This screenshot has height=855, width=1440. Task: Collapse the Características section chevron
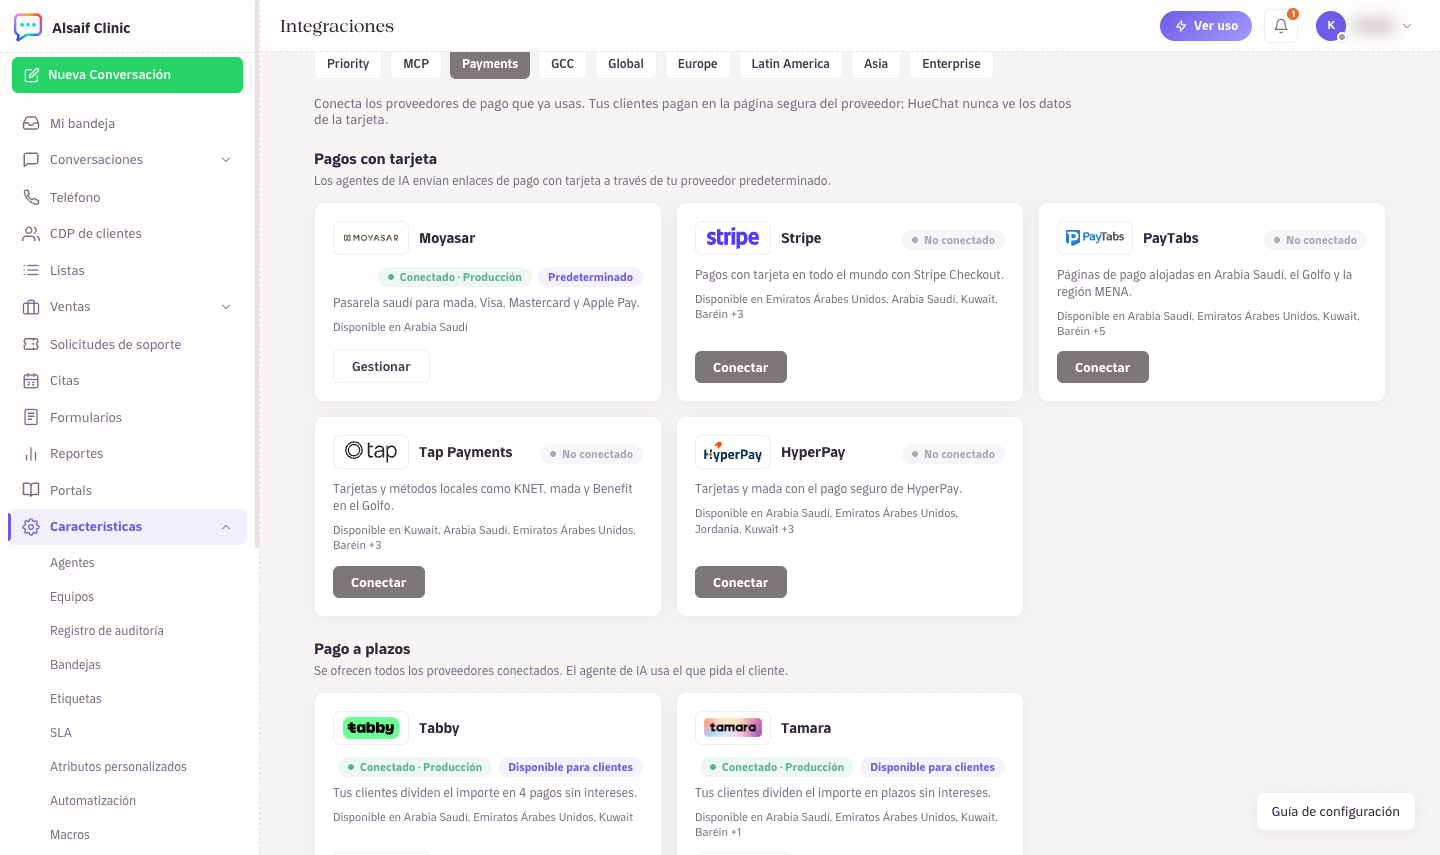(x=226, y=527)
